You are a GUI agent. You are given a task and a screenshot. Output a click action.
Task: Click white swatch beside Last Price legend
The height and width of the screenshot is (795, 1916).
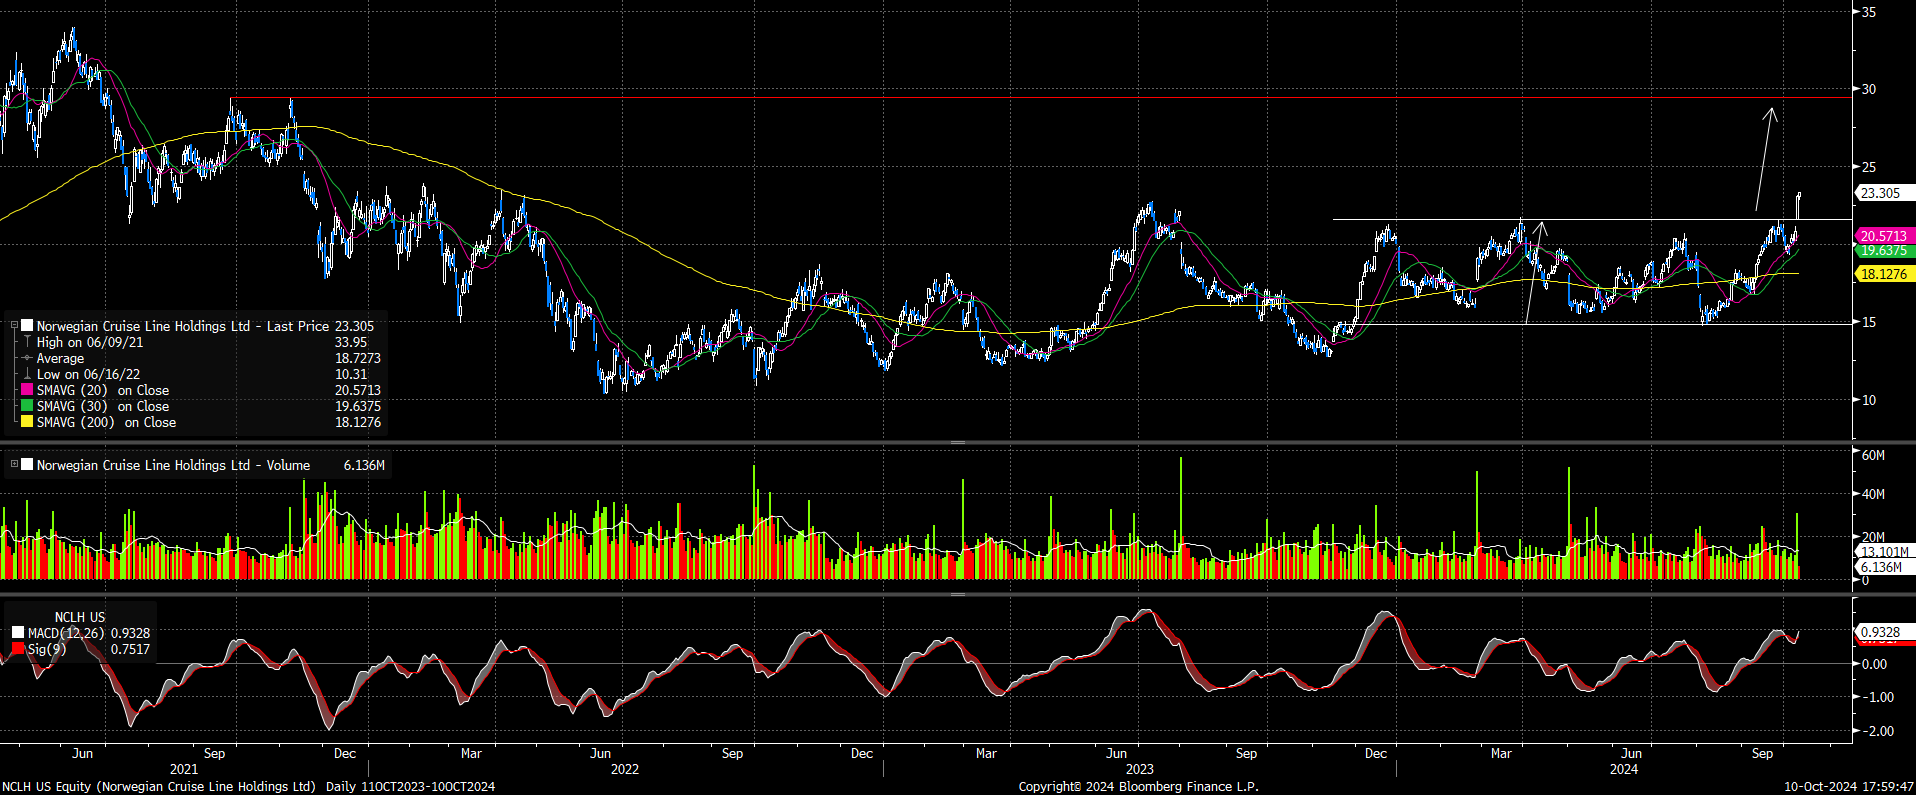28,326
